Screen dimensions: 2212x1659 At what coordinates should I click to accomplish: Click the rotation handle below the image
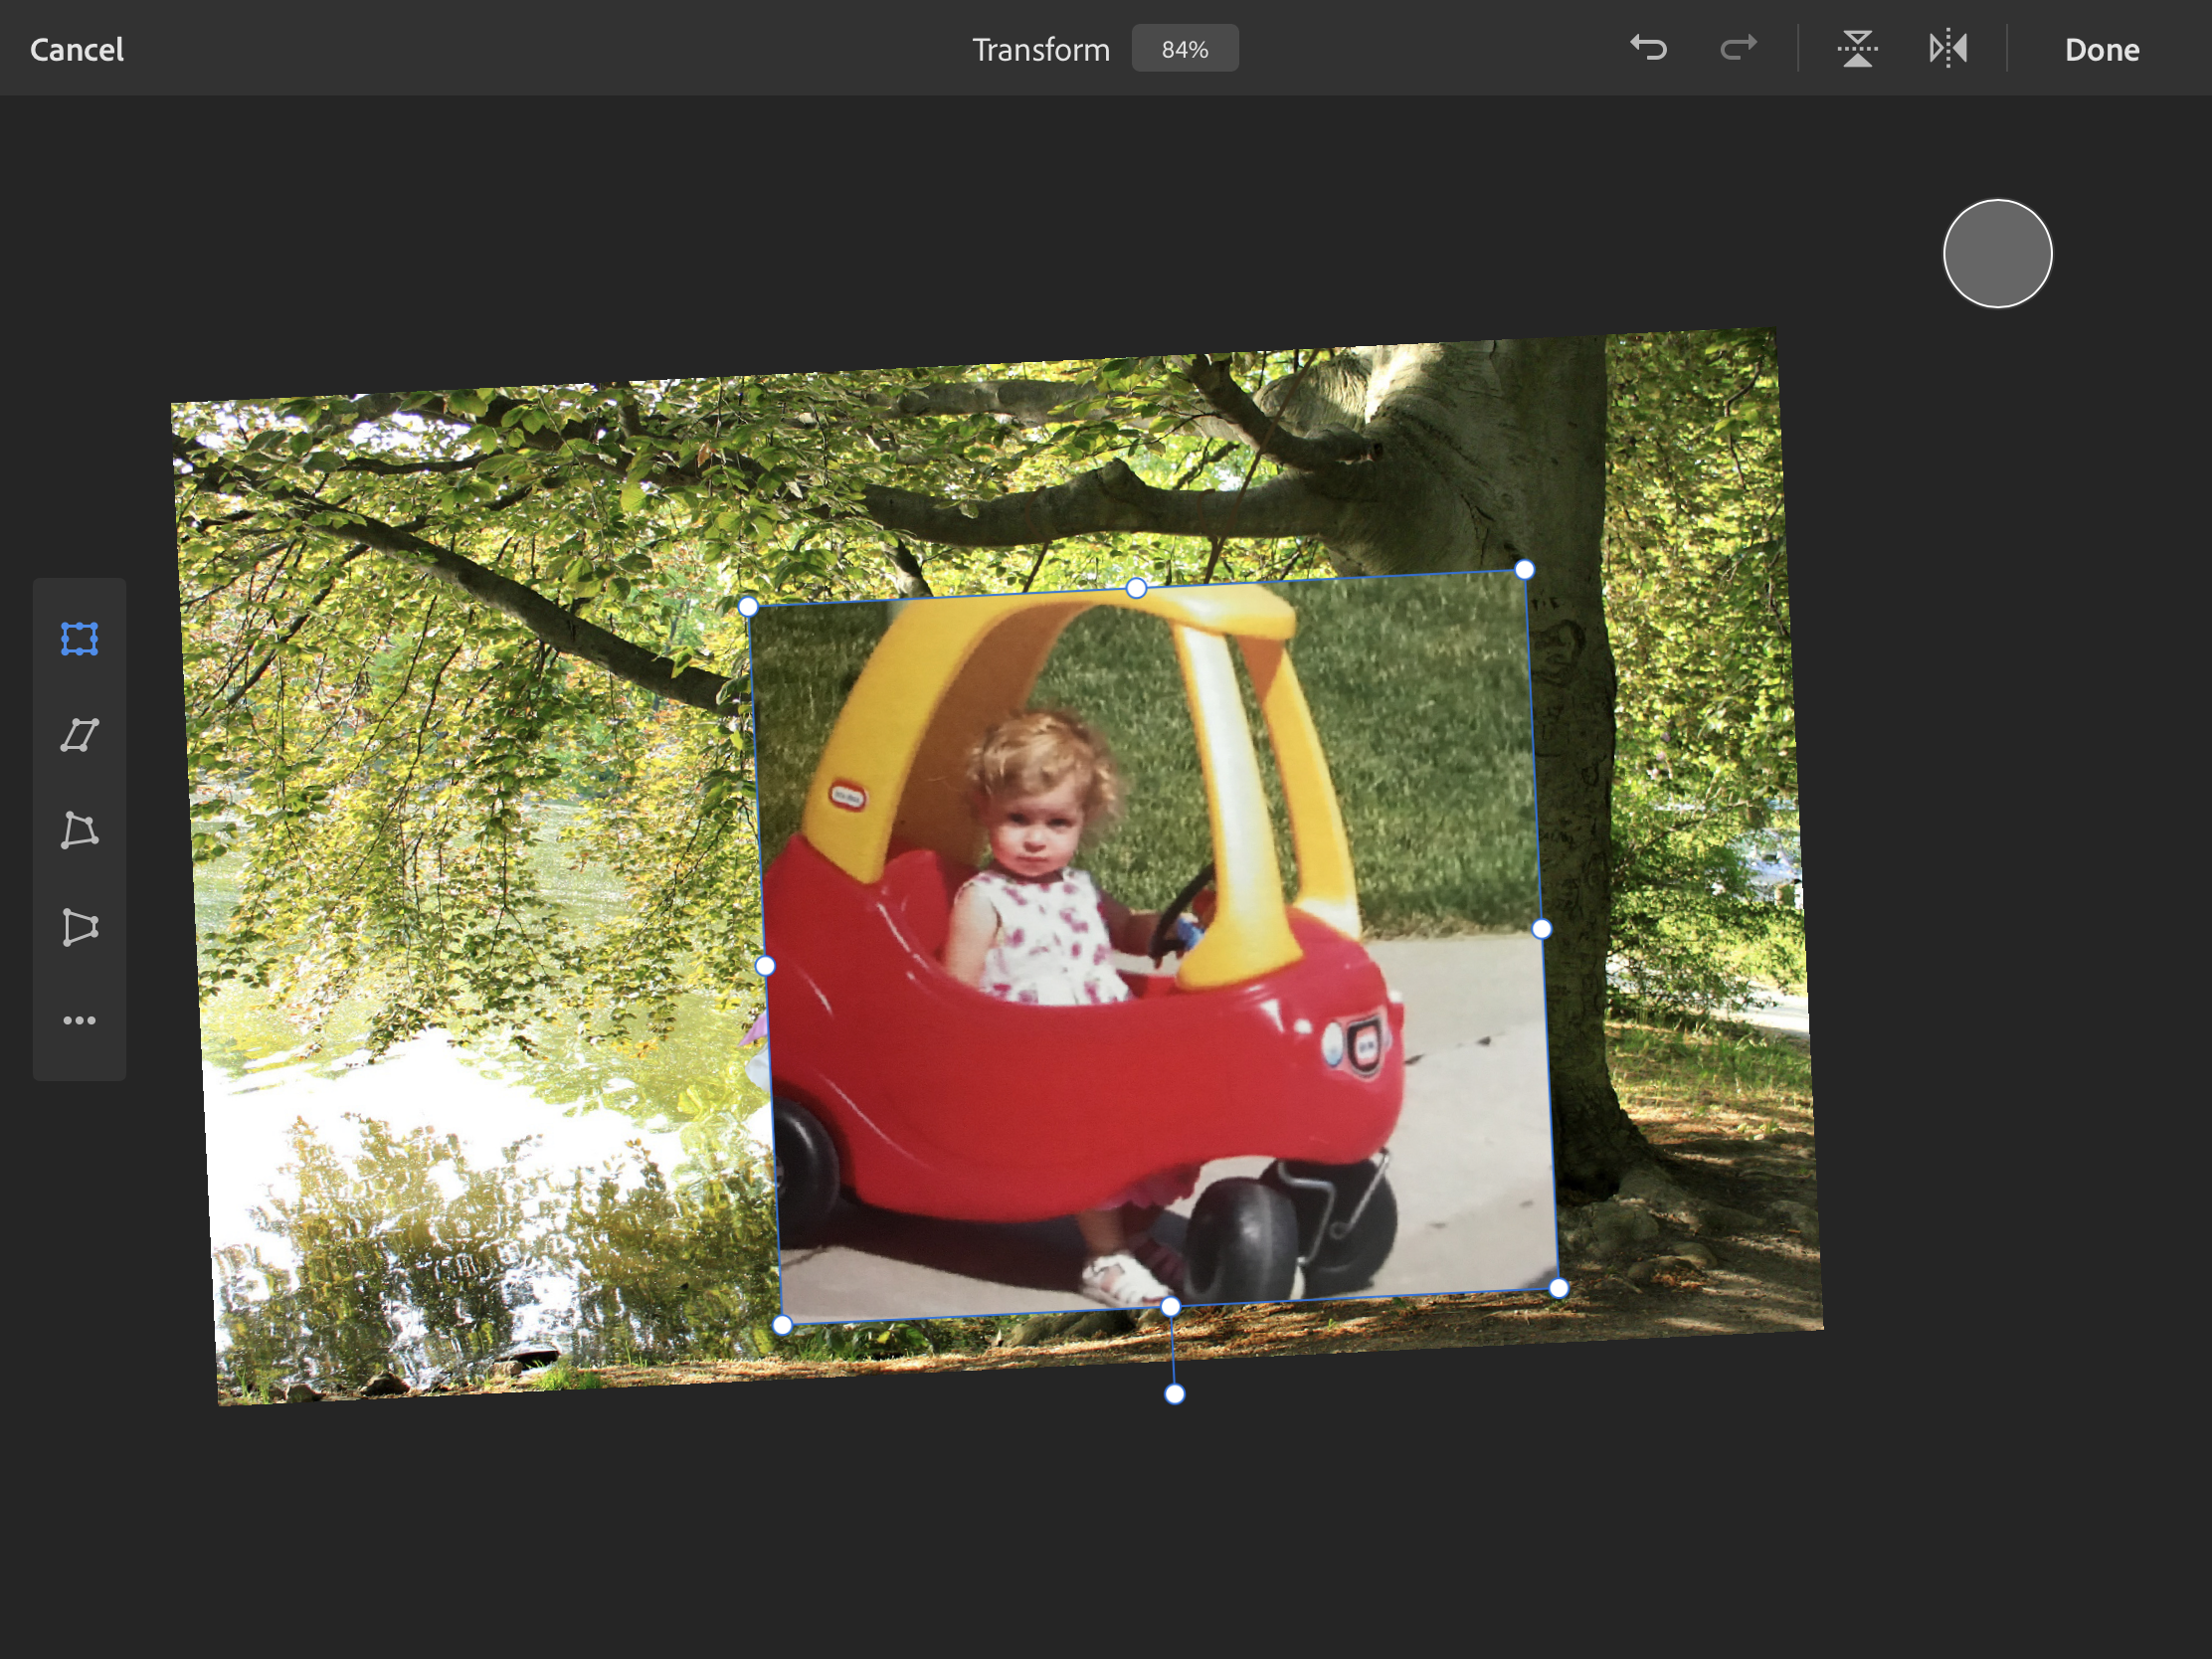pos(1175,1394)
